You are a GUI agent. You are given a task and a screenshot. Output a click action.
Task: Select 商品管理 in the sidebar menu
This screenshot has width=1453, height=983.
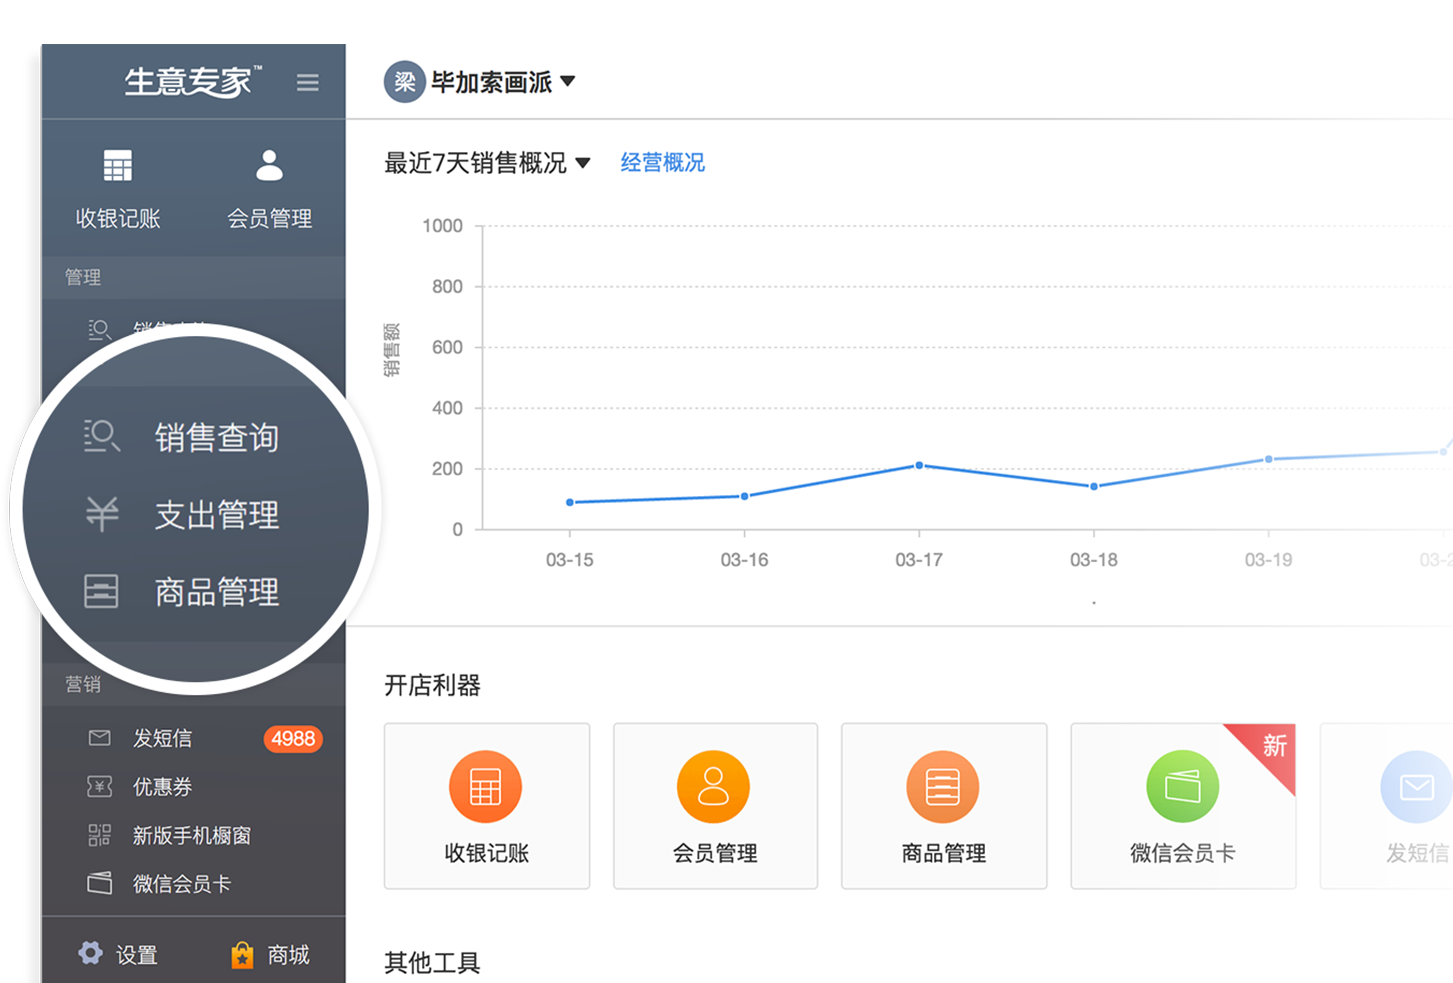[216, 592]
